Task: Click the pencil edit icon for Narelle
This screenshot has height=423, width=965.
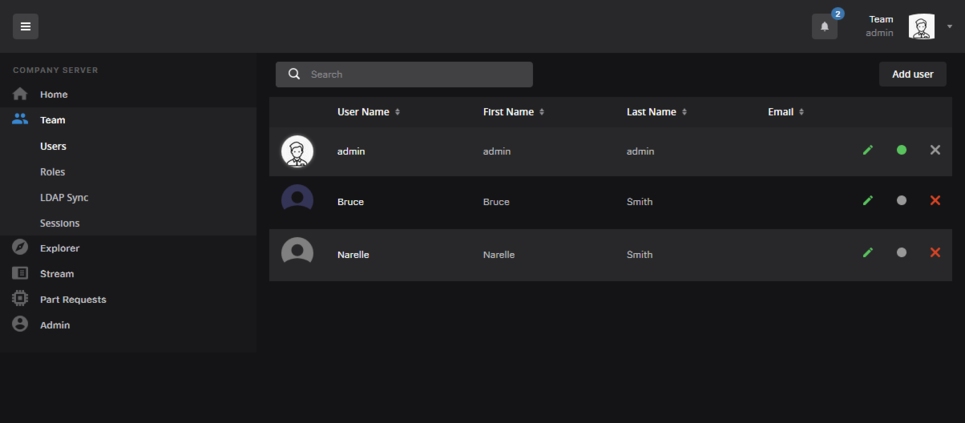Action: [867, 253]
